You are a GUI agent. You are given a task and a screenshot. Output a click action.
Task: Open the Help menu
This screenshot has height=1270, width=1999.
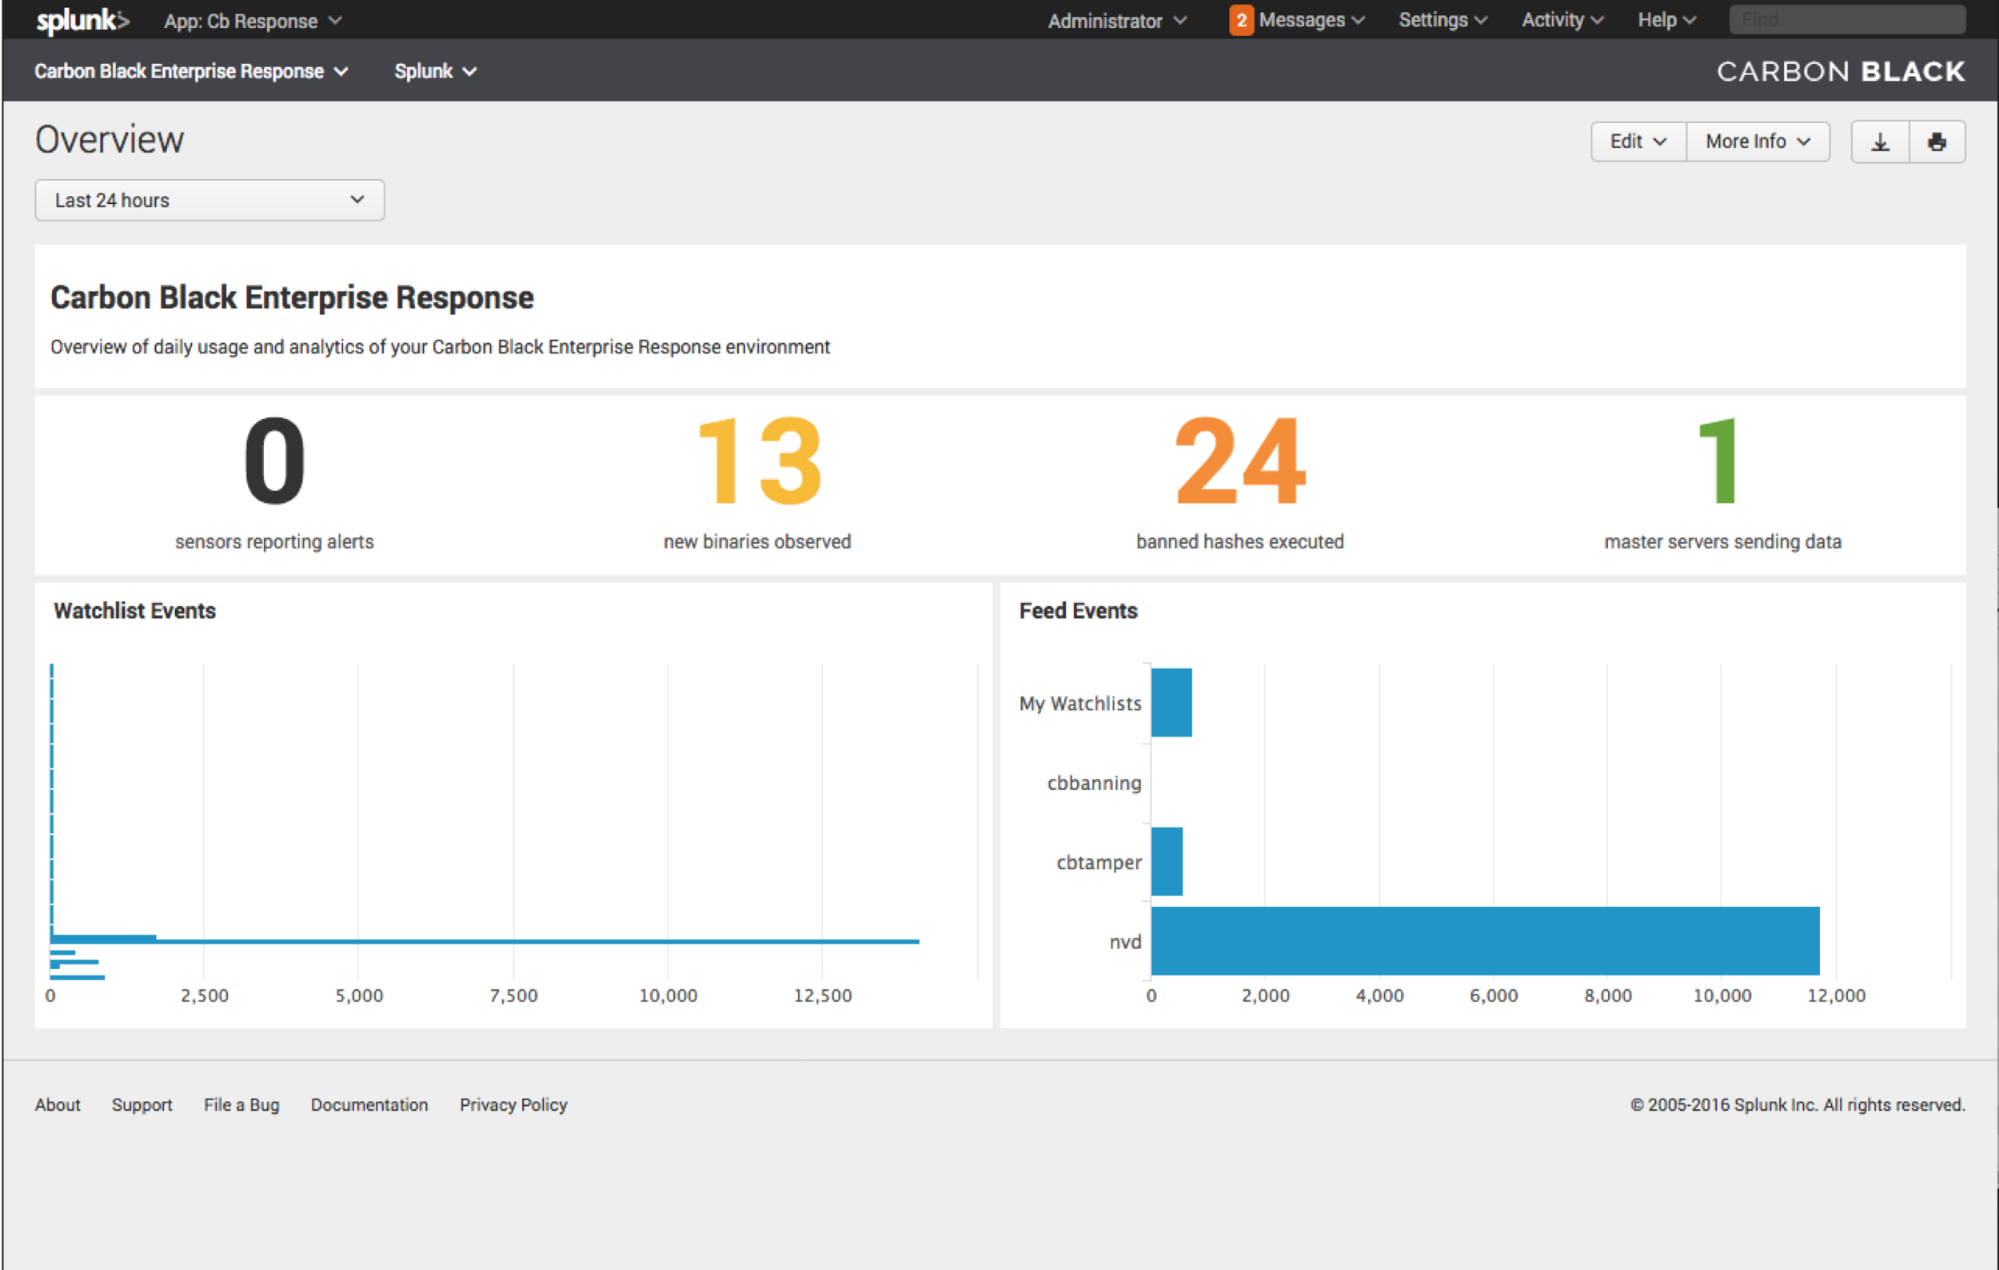(1666, 20)
